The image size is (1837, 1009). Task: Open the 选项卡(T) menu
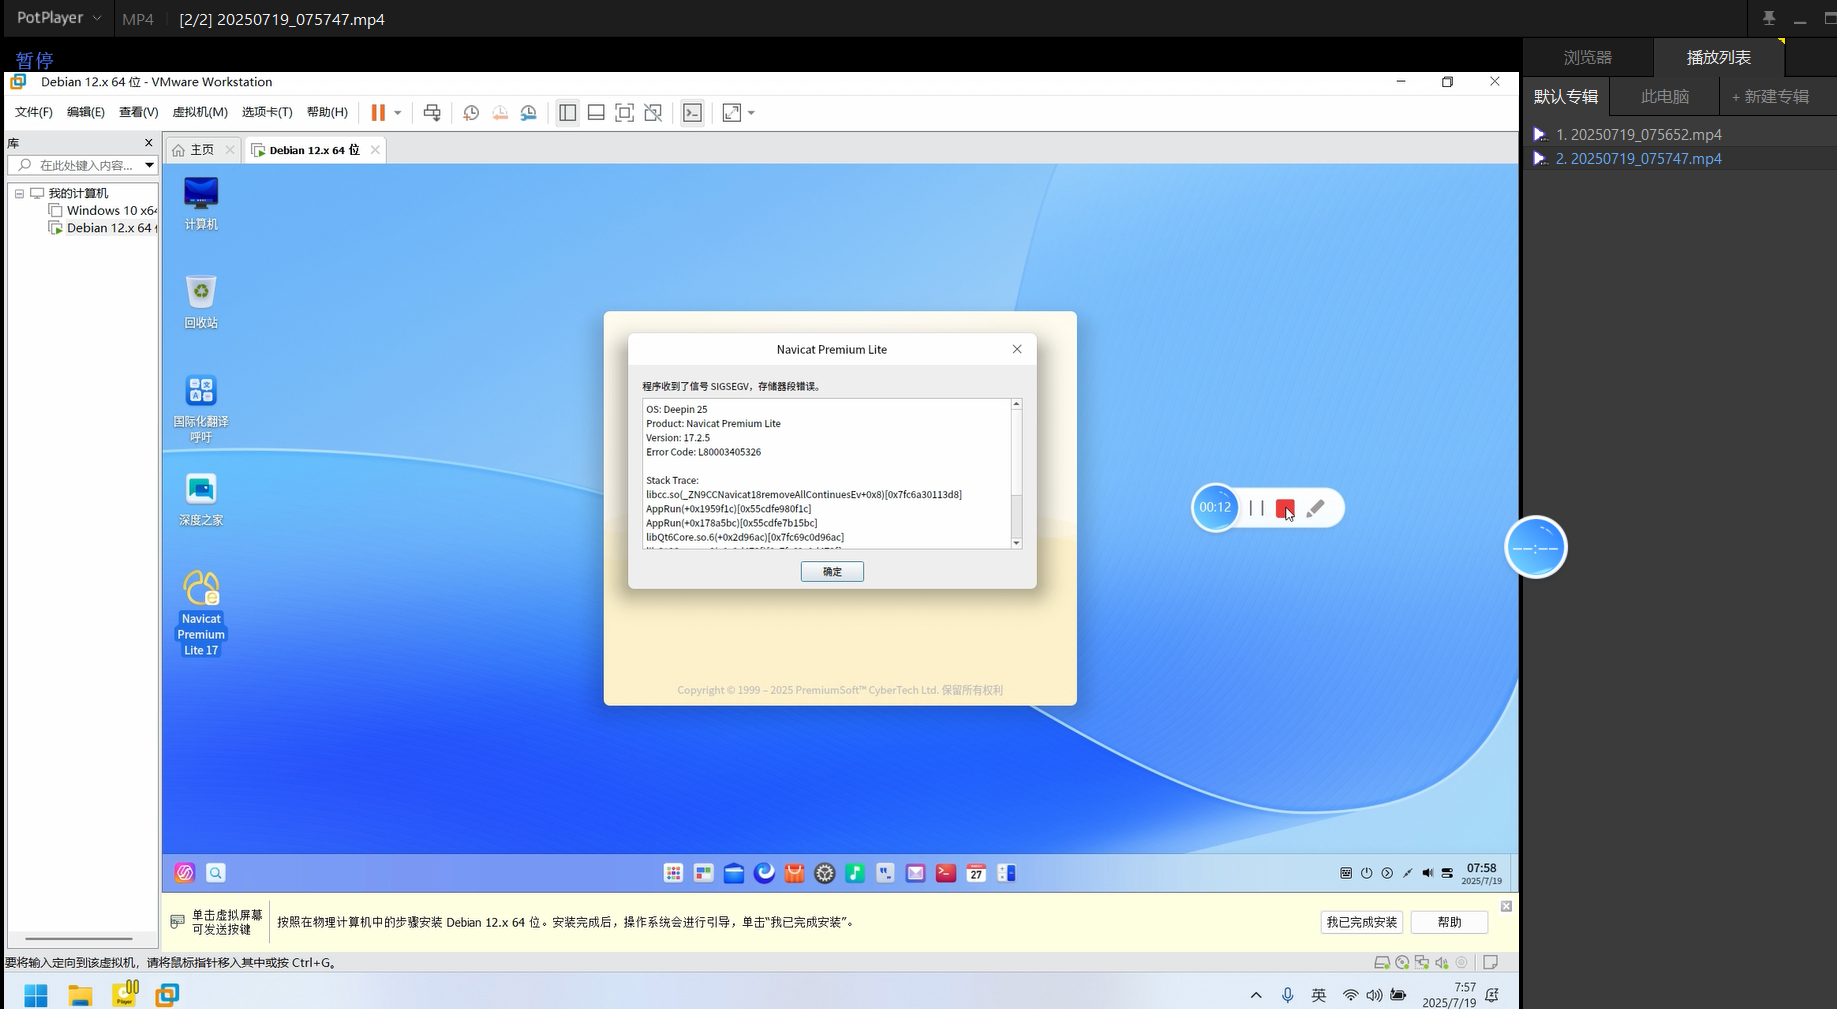point(267,112)
